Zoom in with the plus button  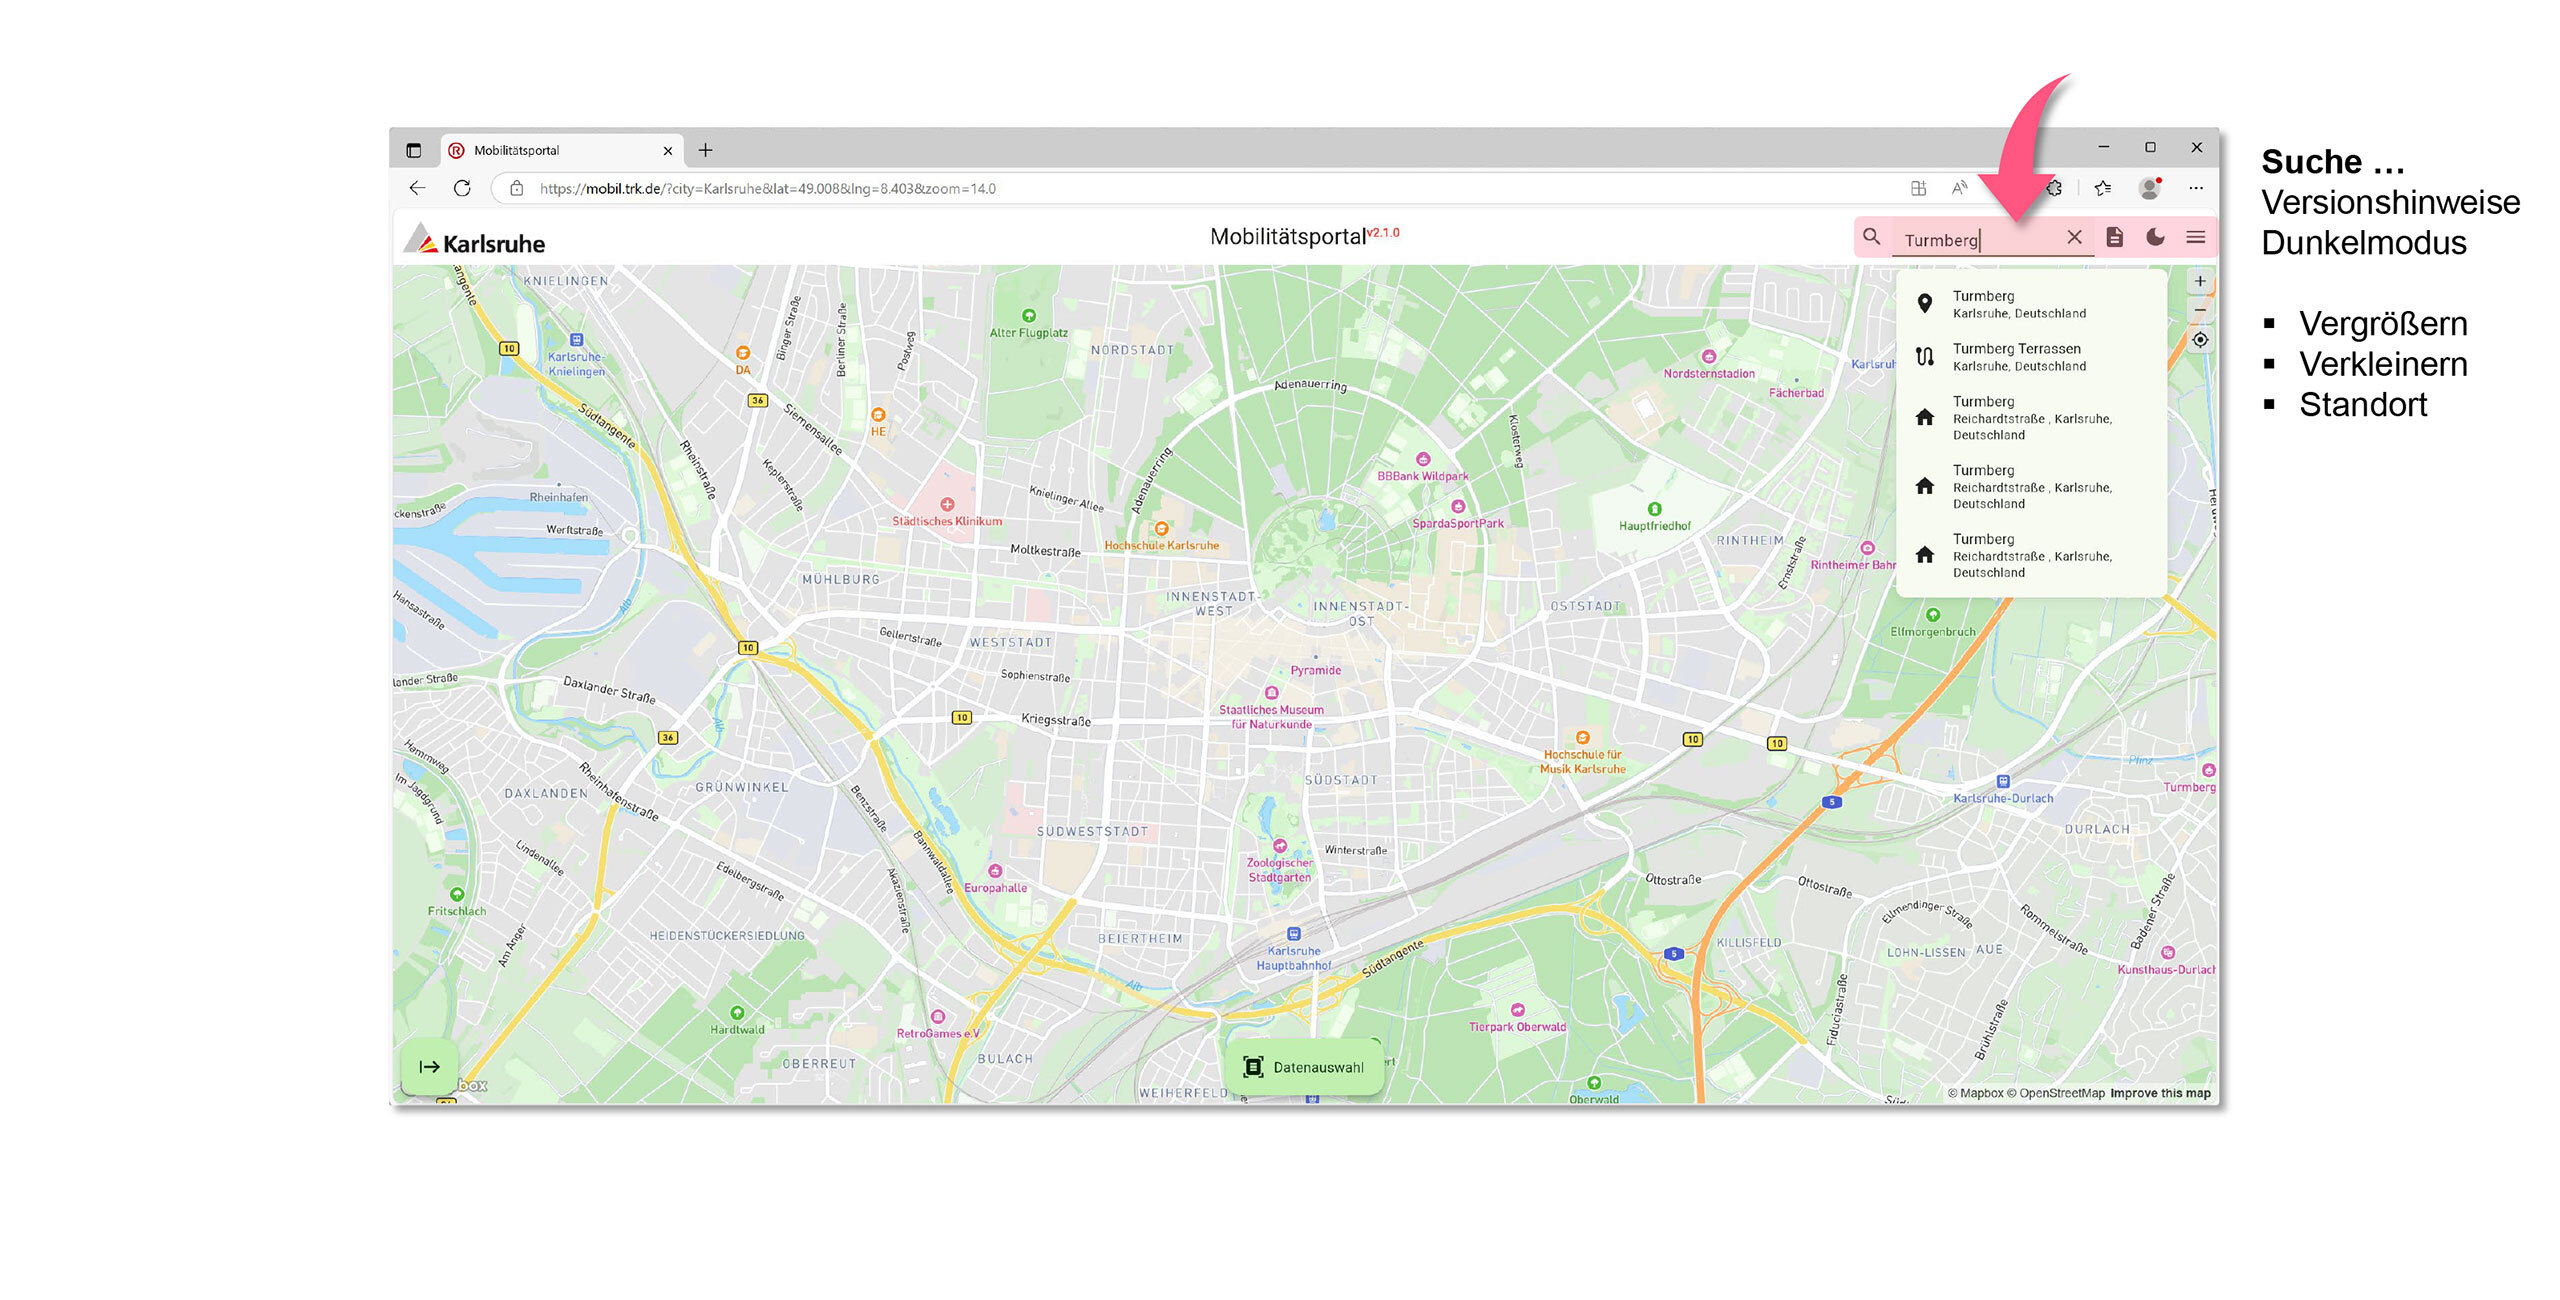point(2200,281)
